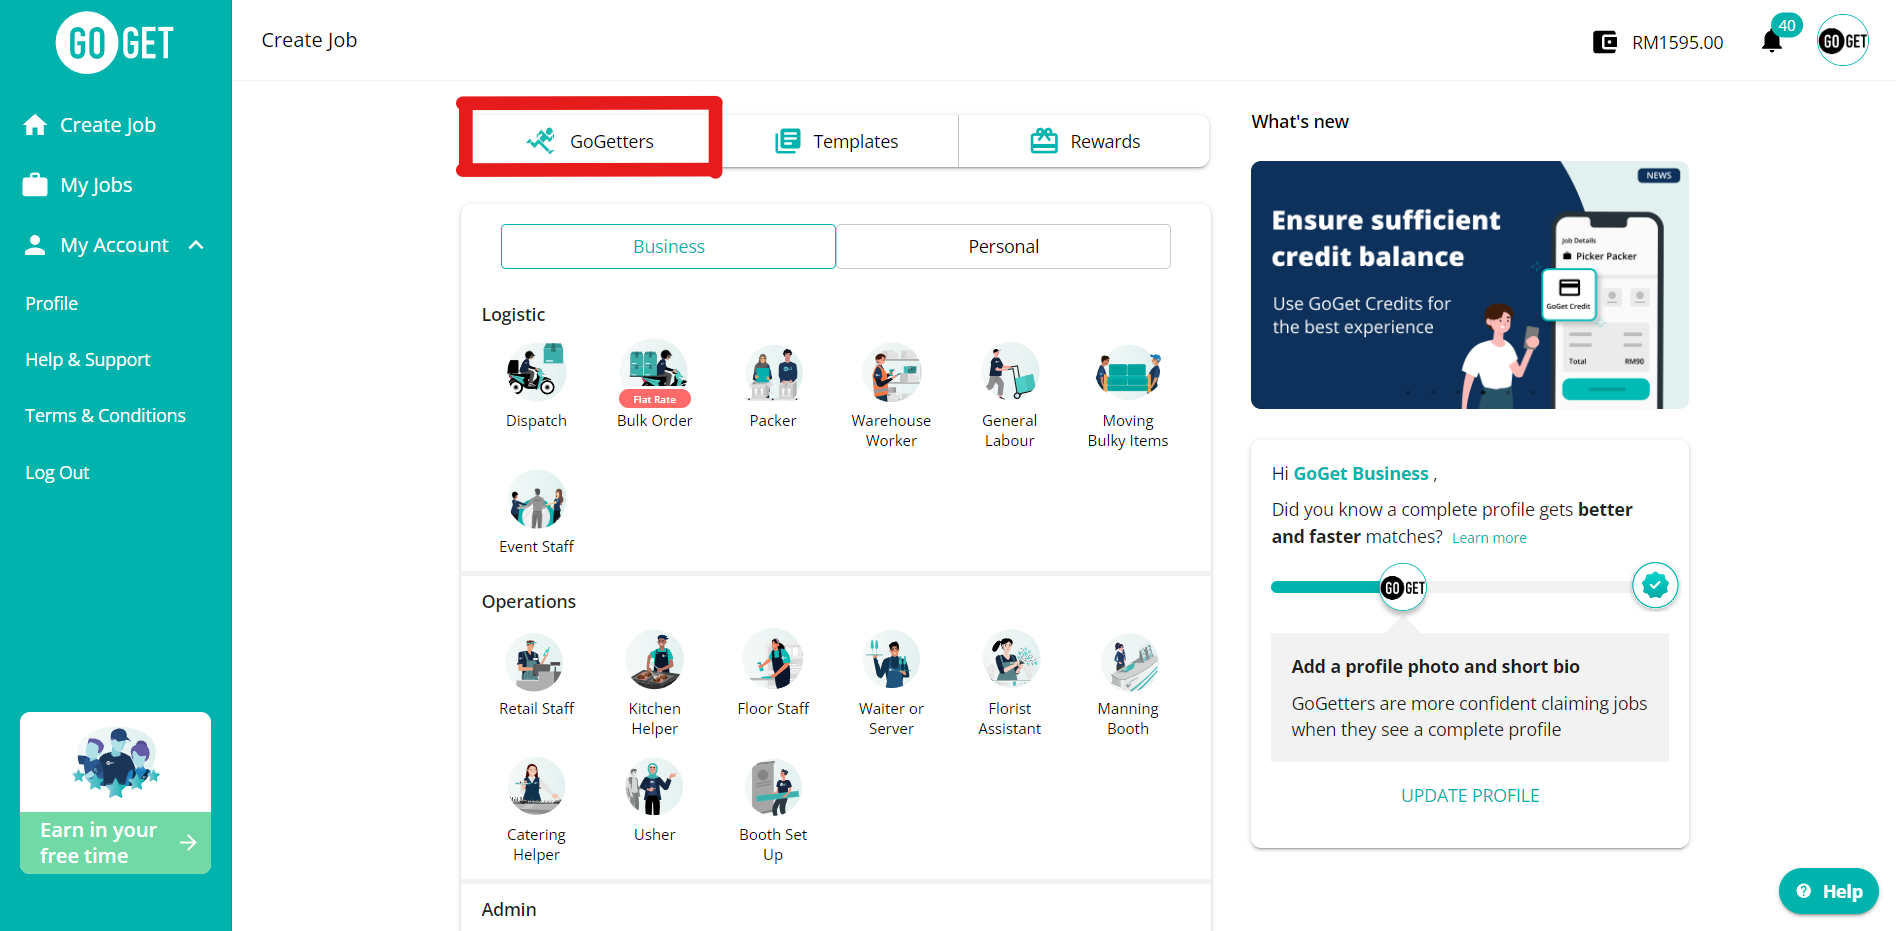The image size is (1896, 931).
Task: Choose General Labour job icon
Action: (x=1009, y=372)
